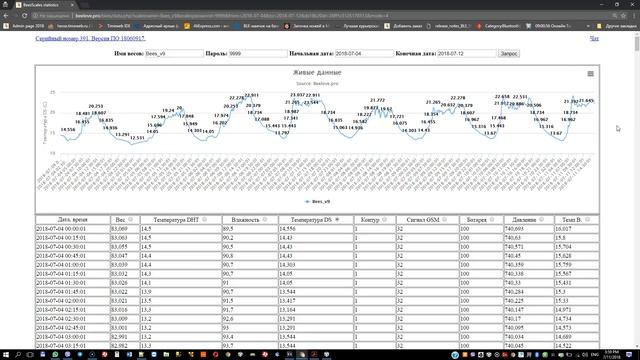Click the Конечная дата input field
Screen dimensions: 640x360
467,53
